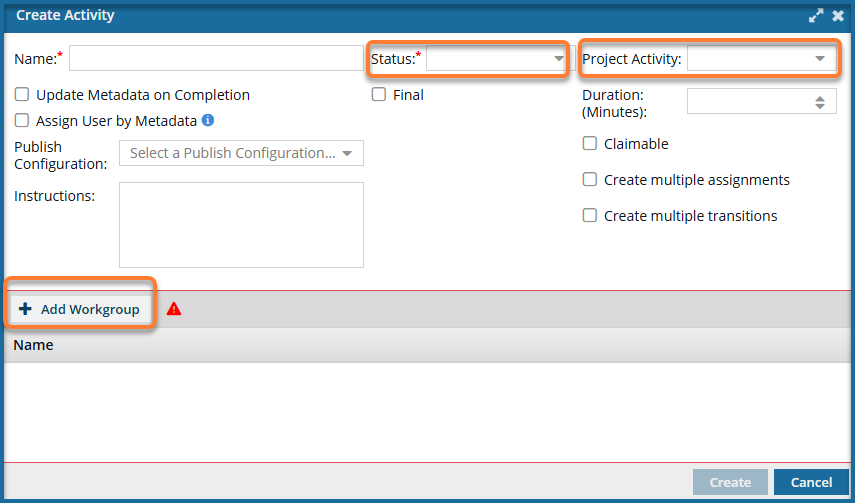Click the expand dialog arrows icon
This screenshot has height=503, width=855.
(816, 16)
